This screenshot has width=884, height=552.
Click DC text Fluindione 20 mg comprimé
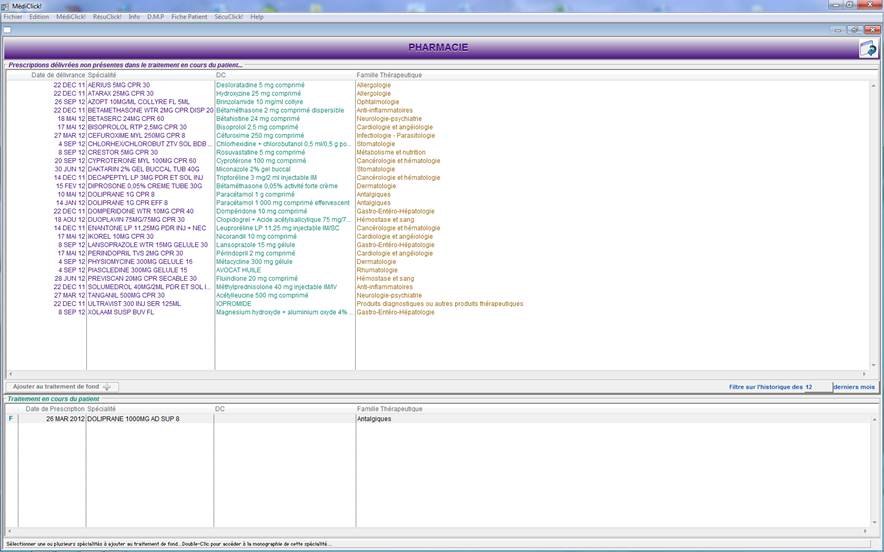coord(257,279)
